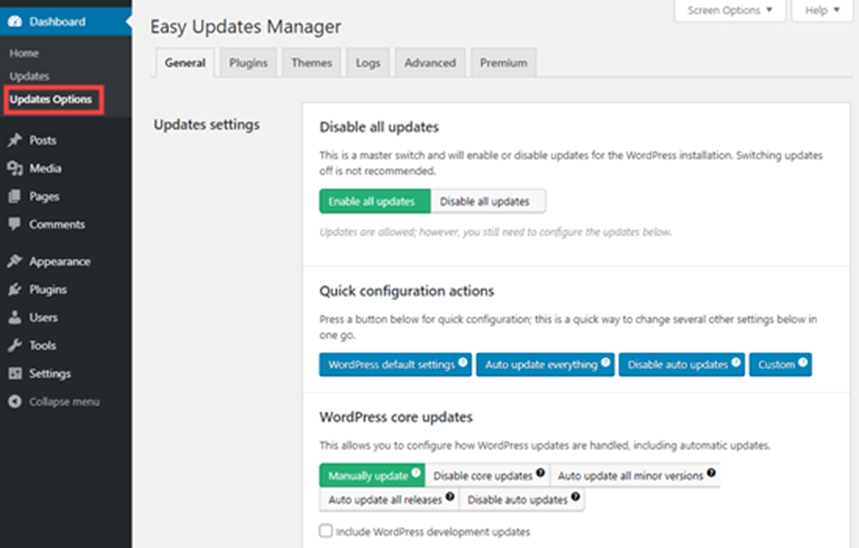The height and width of the screenshot is (548, 859).
Task: Click the Appearance paintbrush icon
Action: 15,261
